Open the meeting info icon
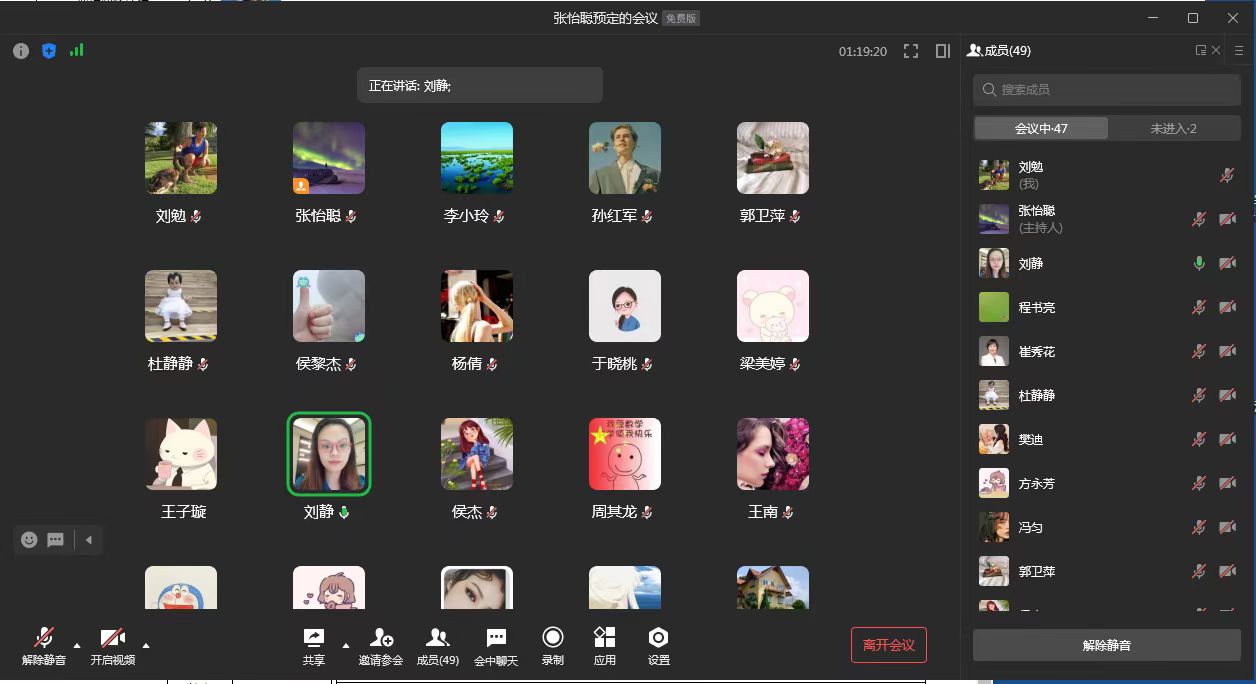Viewport: 1256px width, 684px height. pos(21,51)
